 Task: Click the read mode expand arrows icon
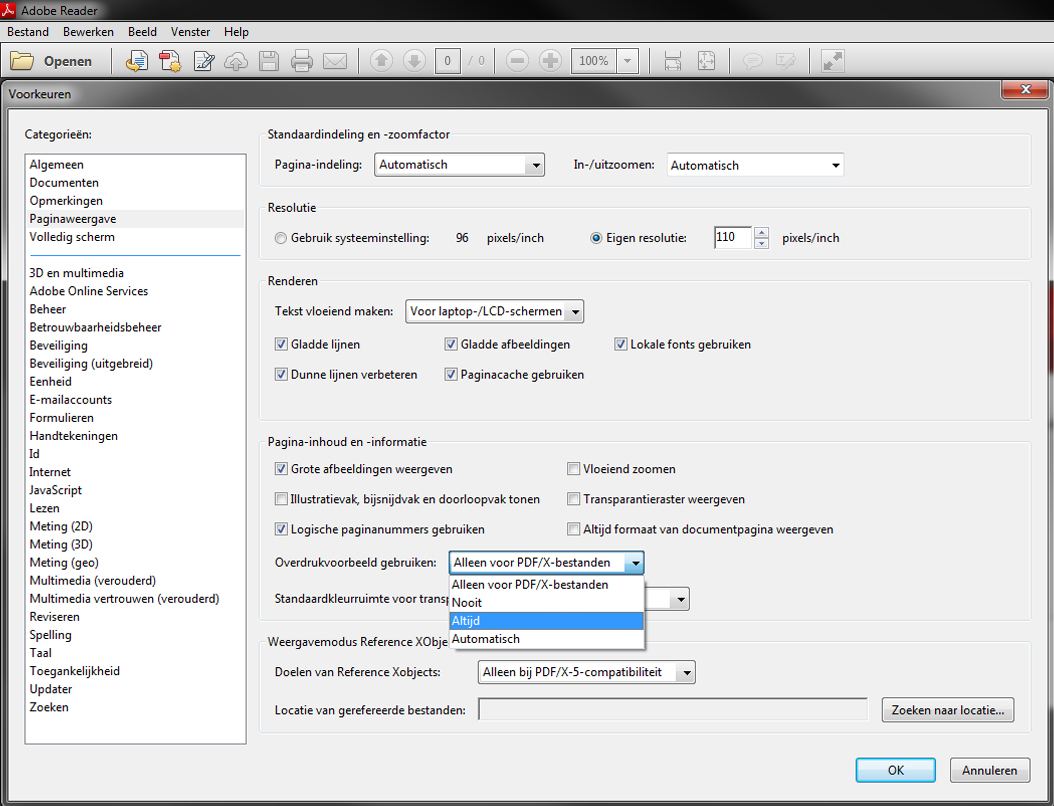832,61
